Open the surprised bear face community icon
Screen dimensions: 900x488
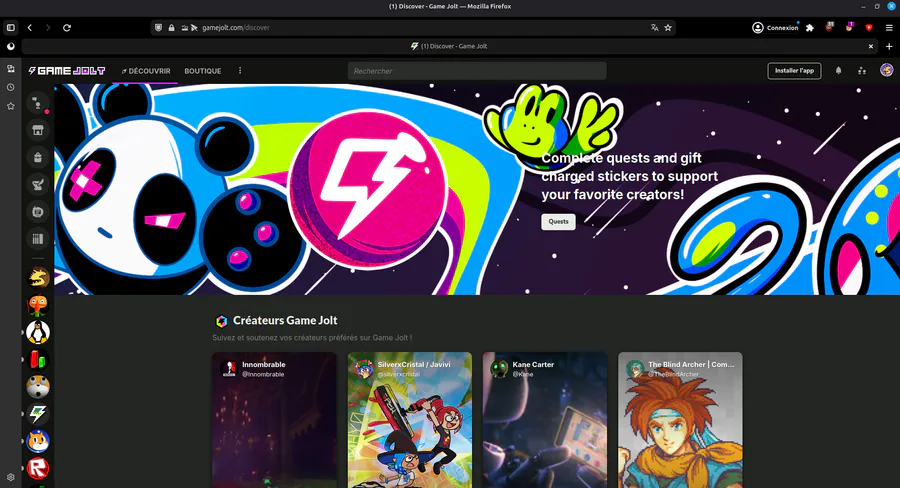[38, 387]
